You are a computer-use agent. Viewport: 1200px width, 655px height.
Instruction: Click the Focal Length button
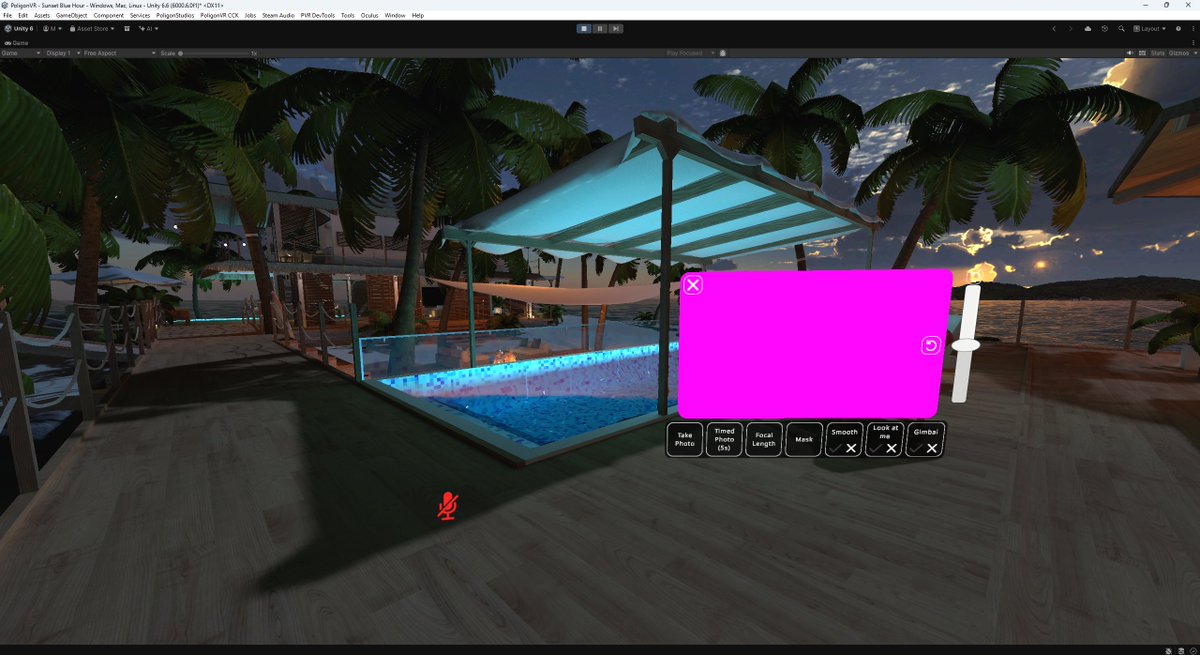click(x=765, y=439)
